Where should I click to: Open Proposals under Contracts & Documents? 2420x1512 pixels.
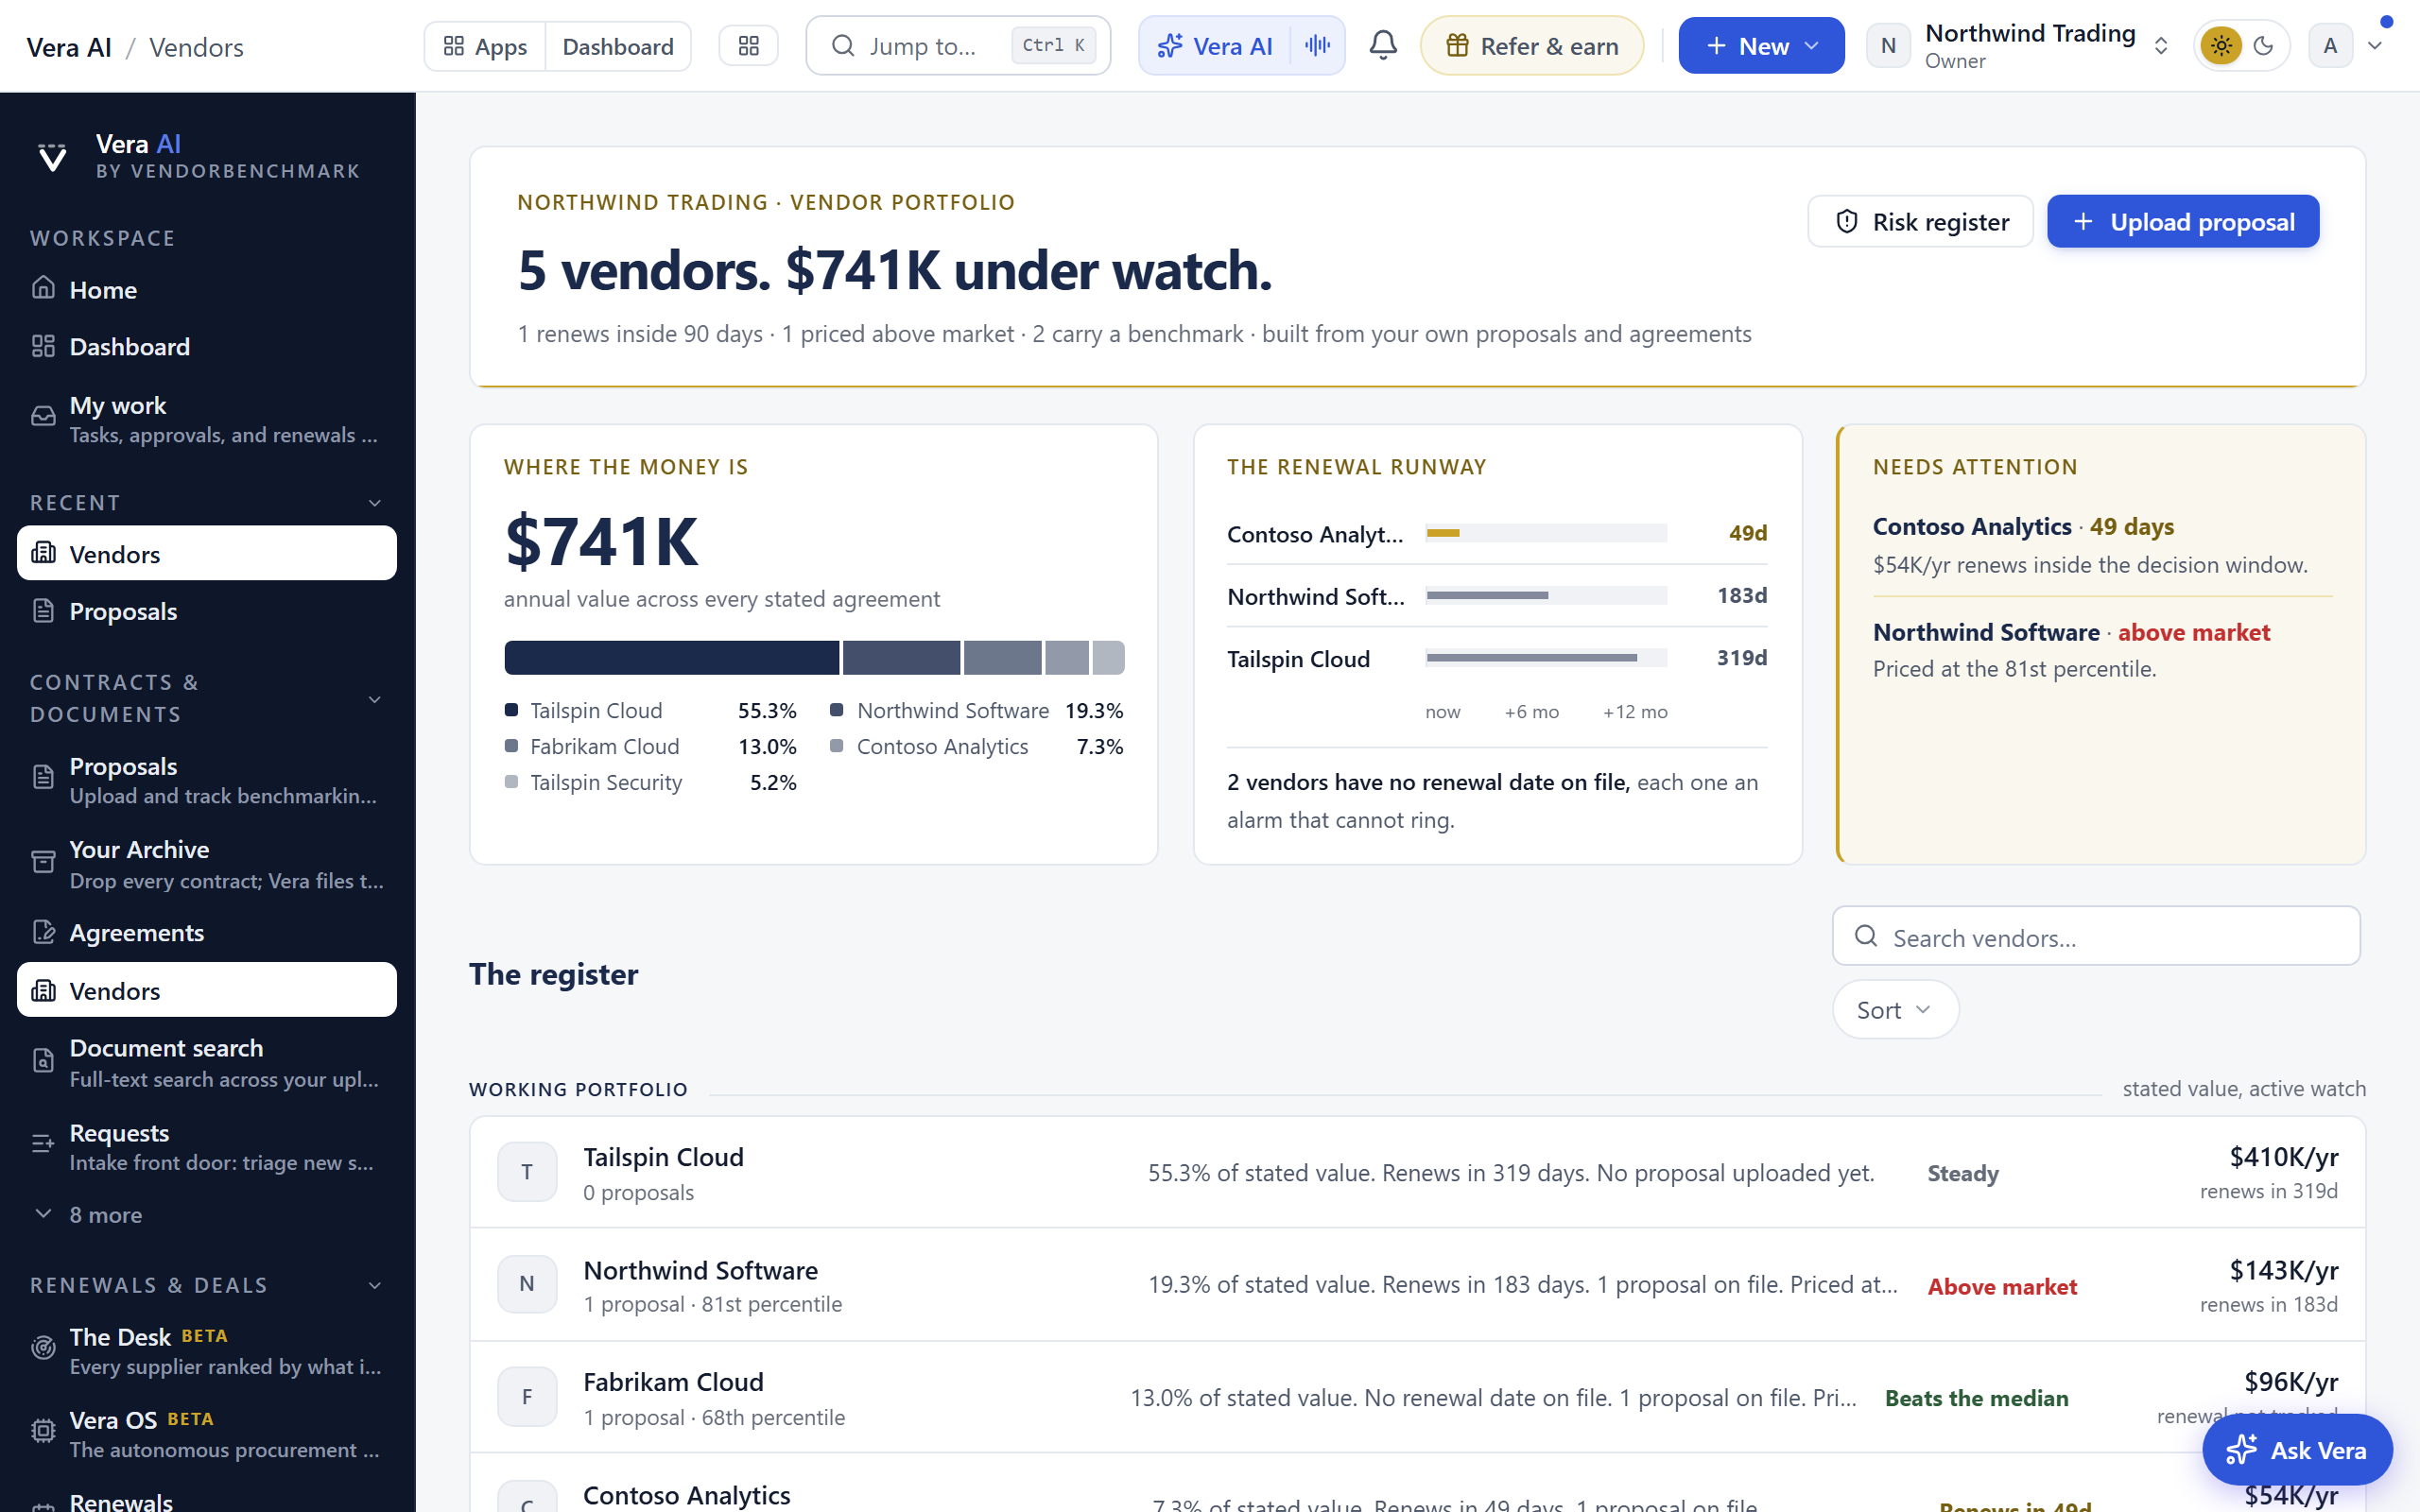pyautogui.click(x=207, y=780)
